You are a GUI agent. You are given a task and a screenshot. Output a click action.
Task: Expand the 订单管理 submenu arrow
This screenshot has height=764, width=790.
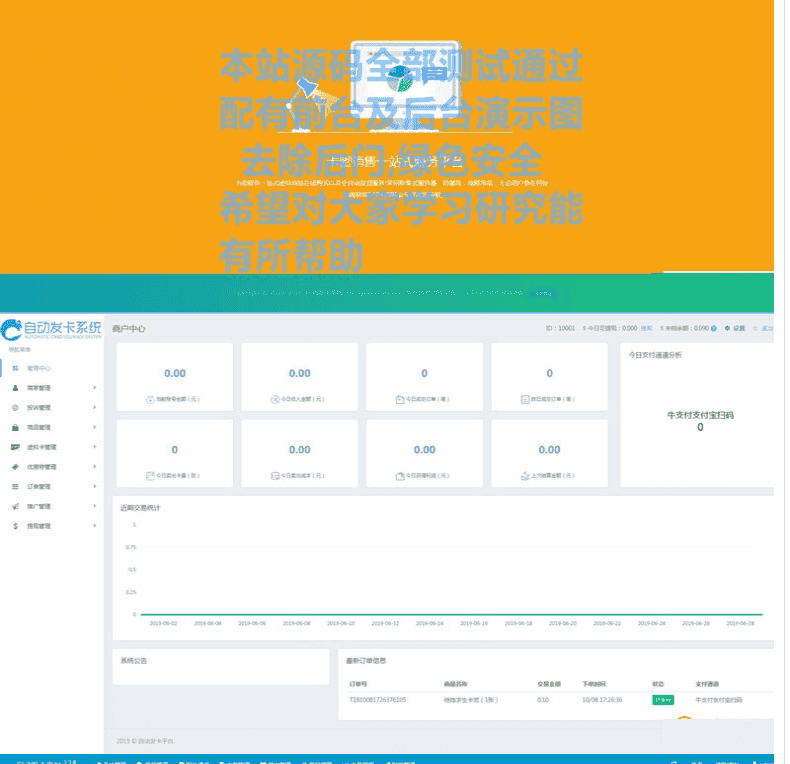click(x=95, y=487)
